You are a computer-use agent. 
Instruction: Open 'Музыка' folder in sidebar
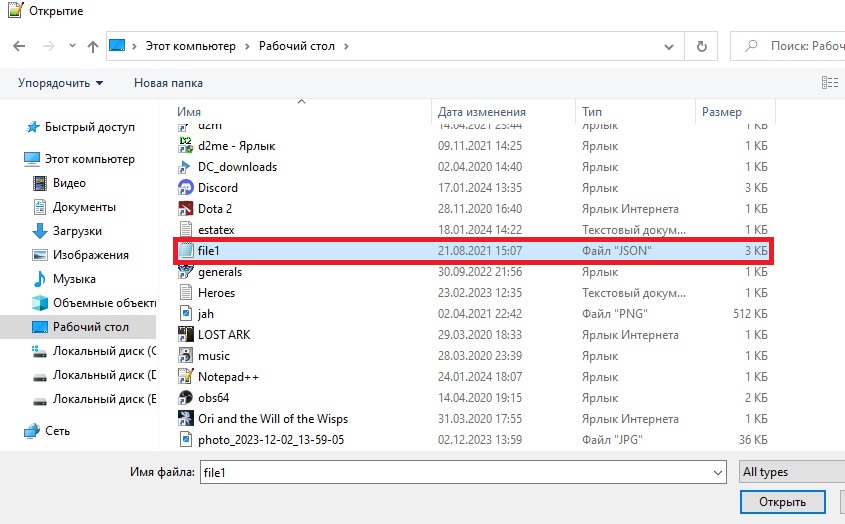click(x=74, y=279)
